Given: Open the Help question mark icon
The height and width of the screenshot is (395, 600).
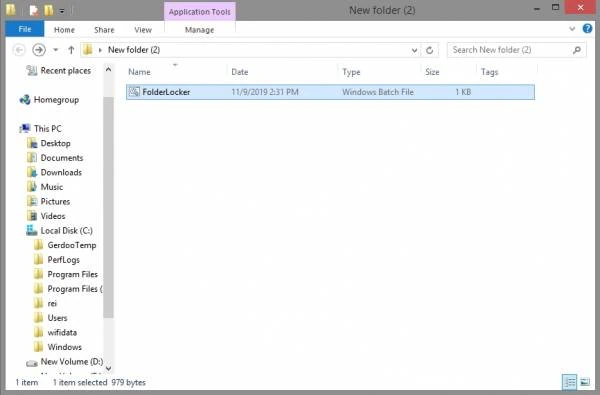Looking at the screenshot, I should (x=587, y=29).
